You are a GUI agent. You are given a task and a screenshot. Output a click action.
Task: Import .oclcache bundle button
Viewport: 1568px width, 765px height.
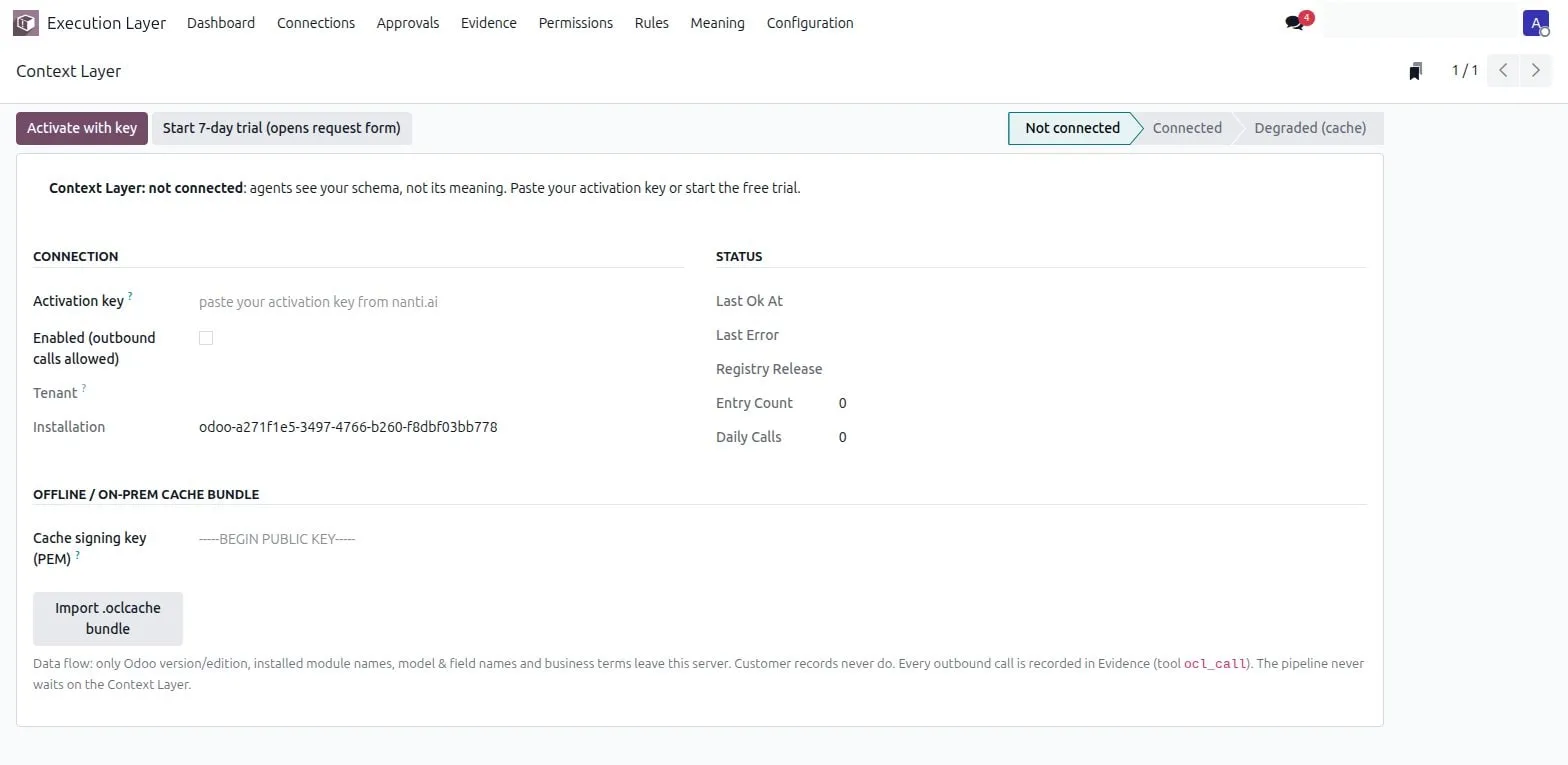pyautogui.click(x=108, y=618)
